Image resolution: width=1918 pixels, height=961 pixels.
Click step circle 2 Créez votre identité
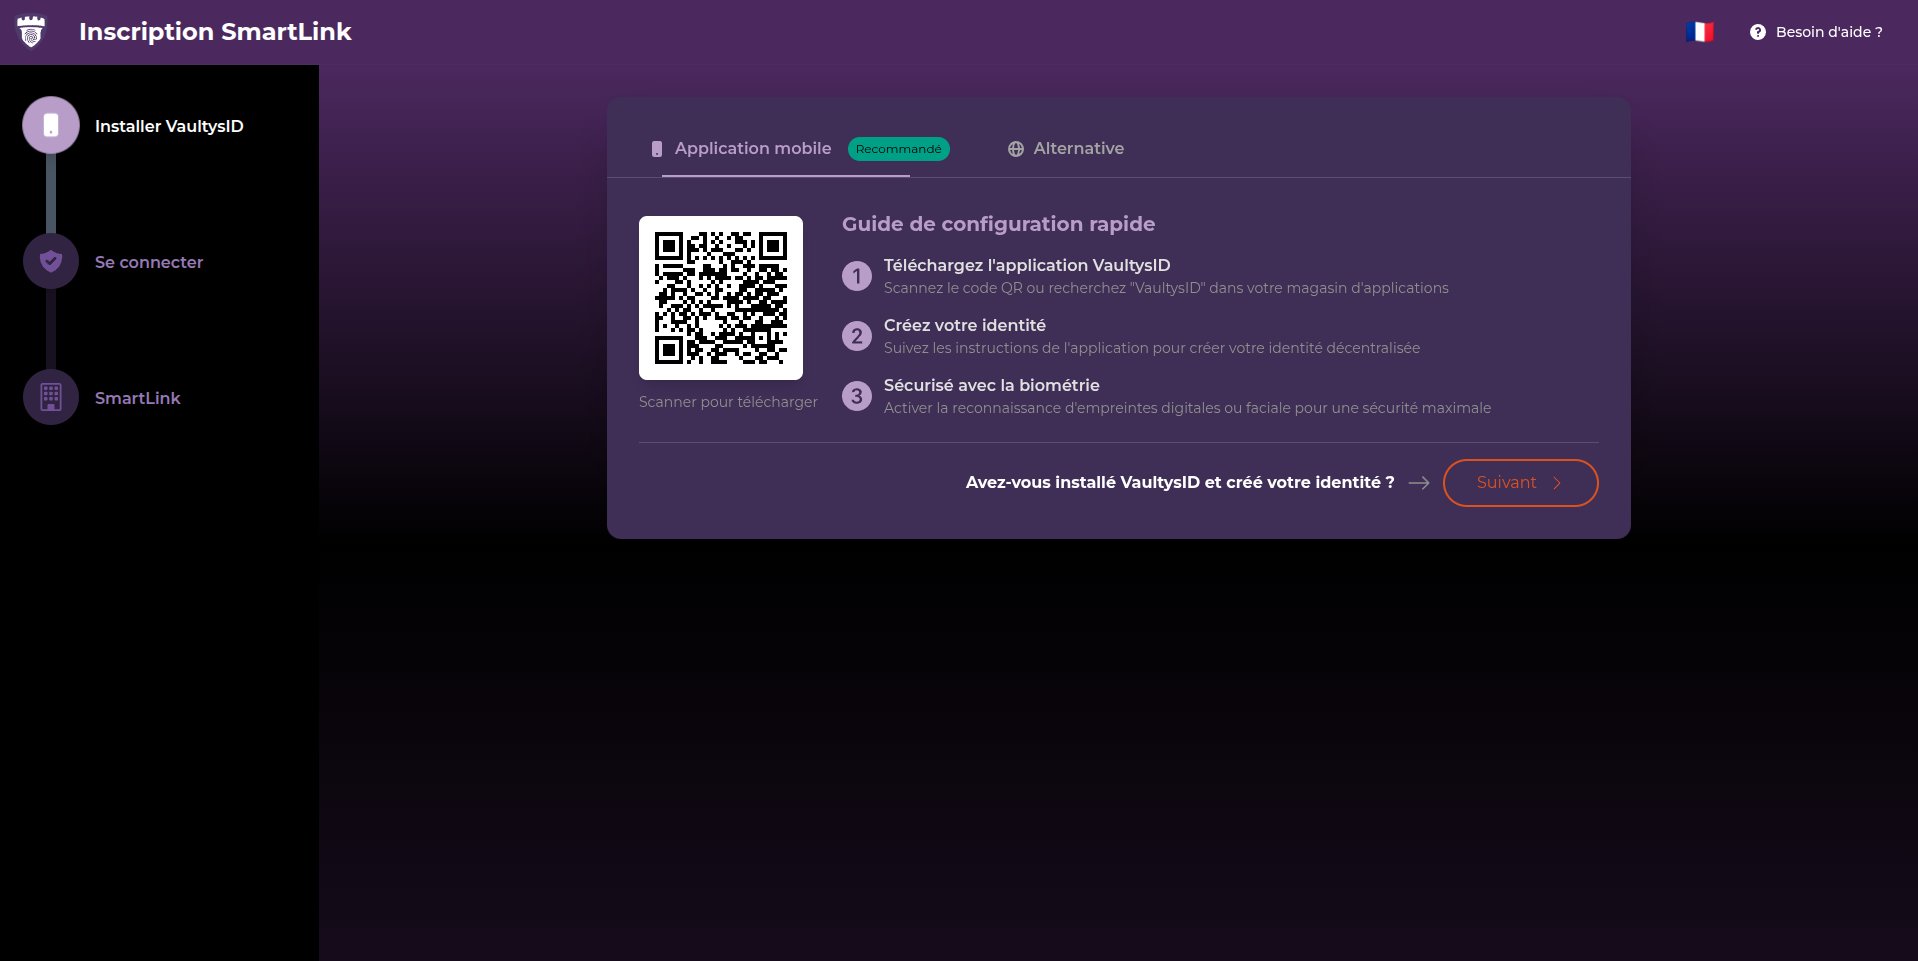pyautogui.click(x=857, y=336)
